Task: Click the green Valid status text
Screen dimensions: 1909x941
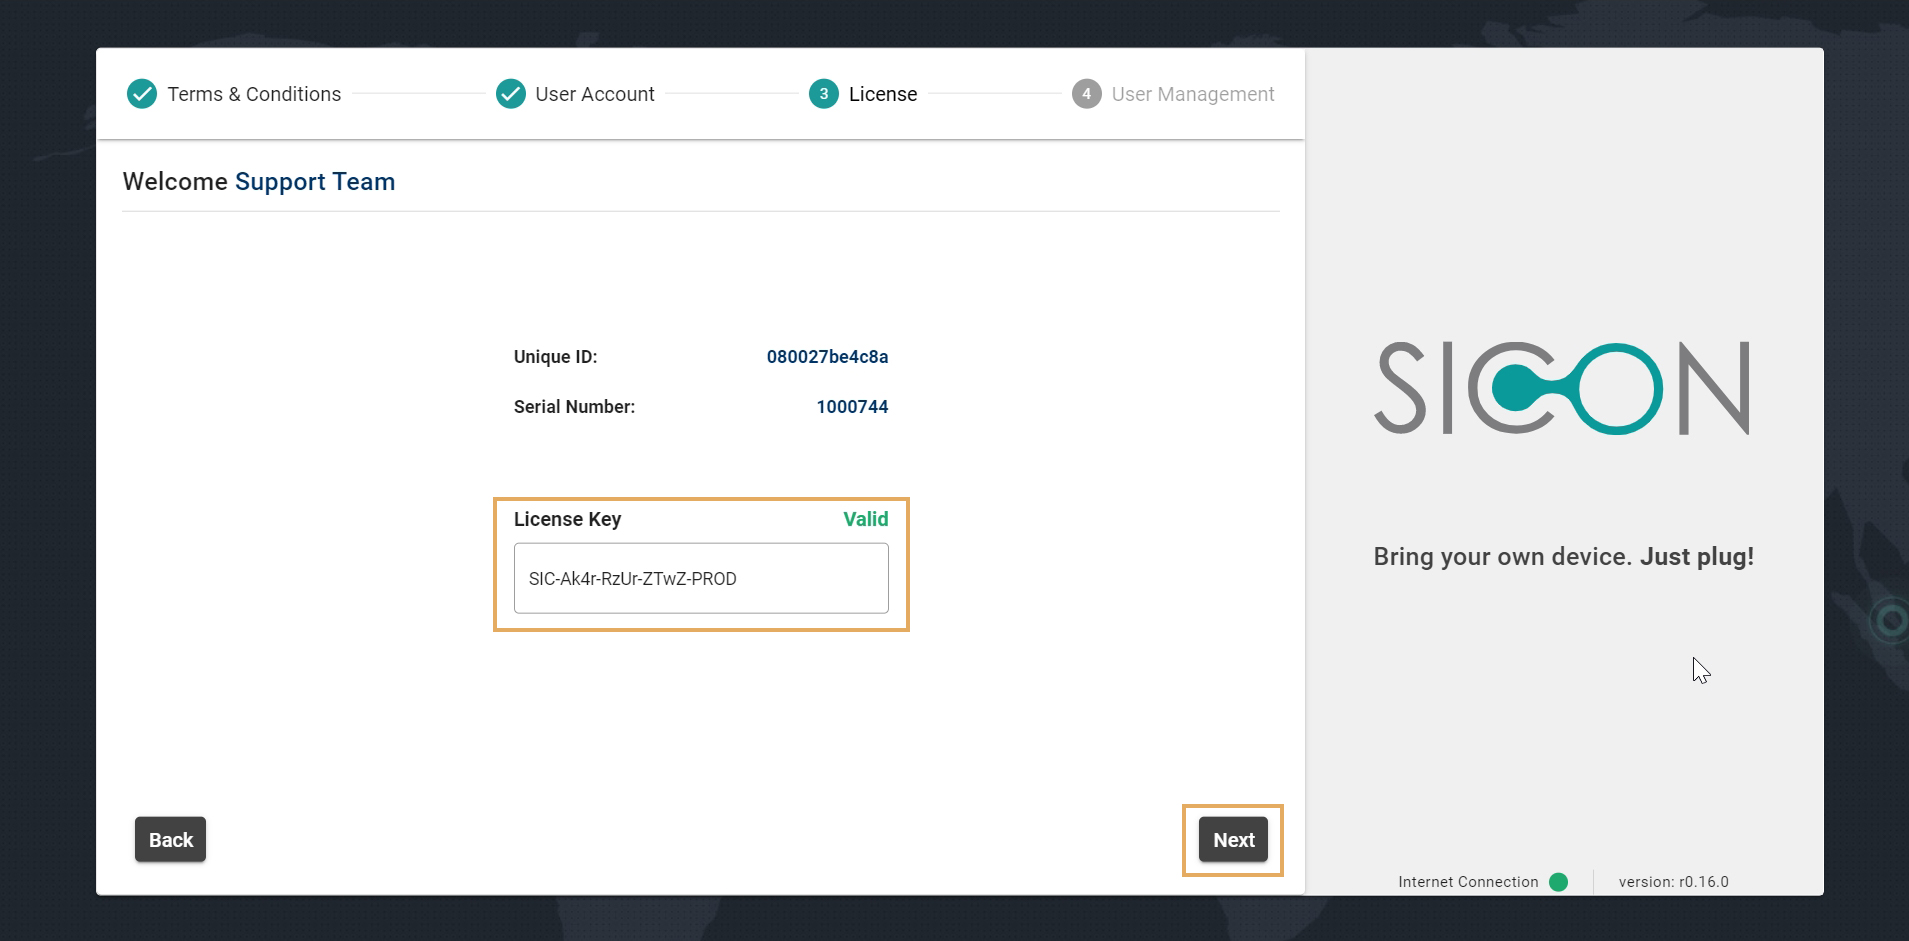Action: coord(865,519)
